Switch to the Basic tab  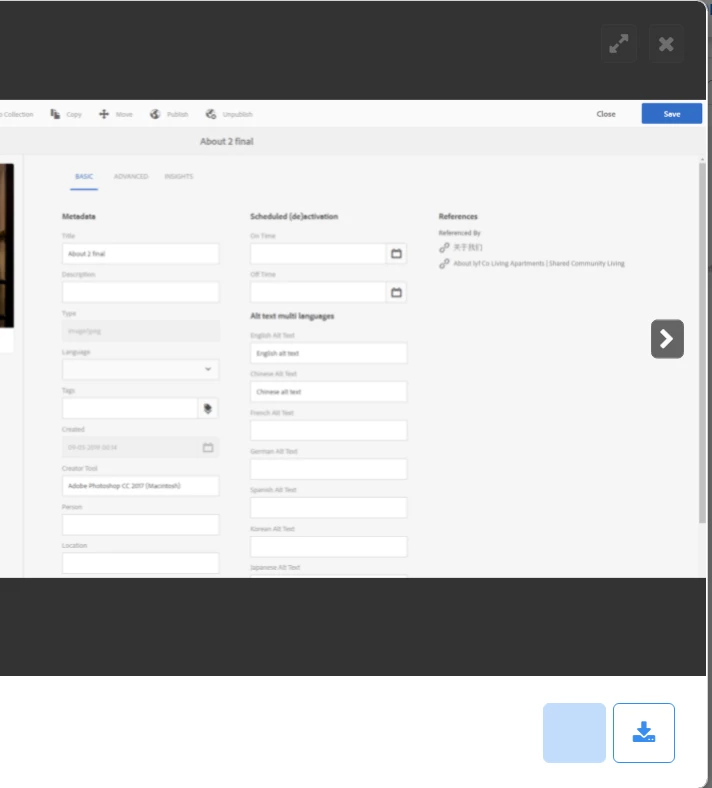[84, 176]
